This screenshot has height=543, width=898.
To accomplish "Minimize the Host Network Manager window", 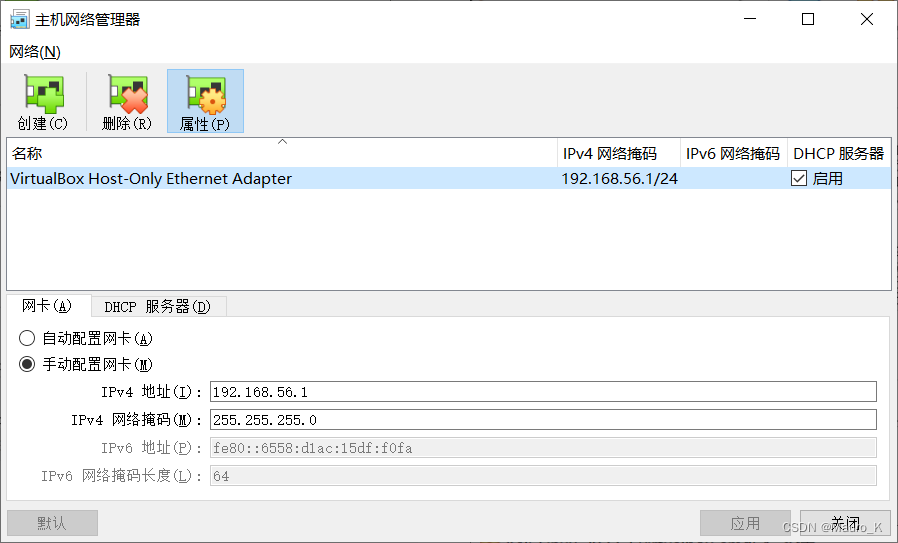I will pos(750,19).
